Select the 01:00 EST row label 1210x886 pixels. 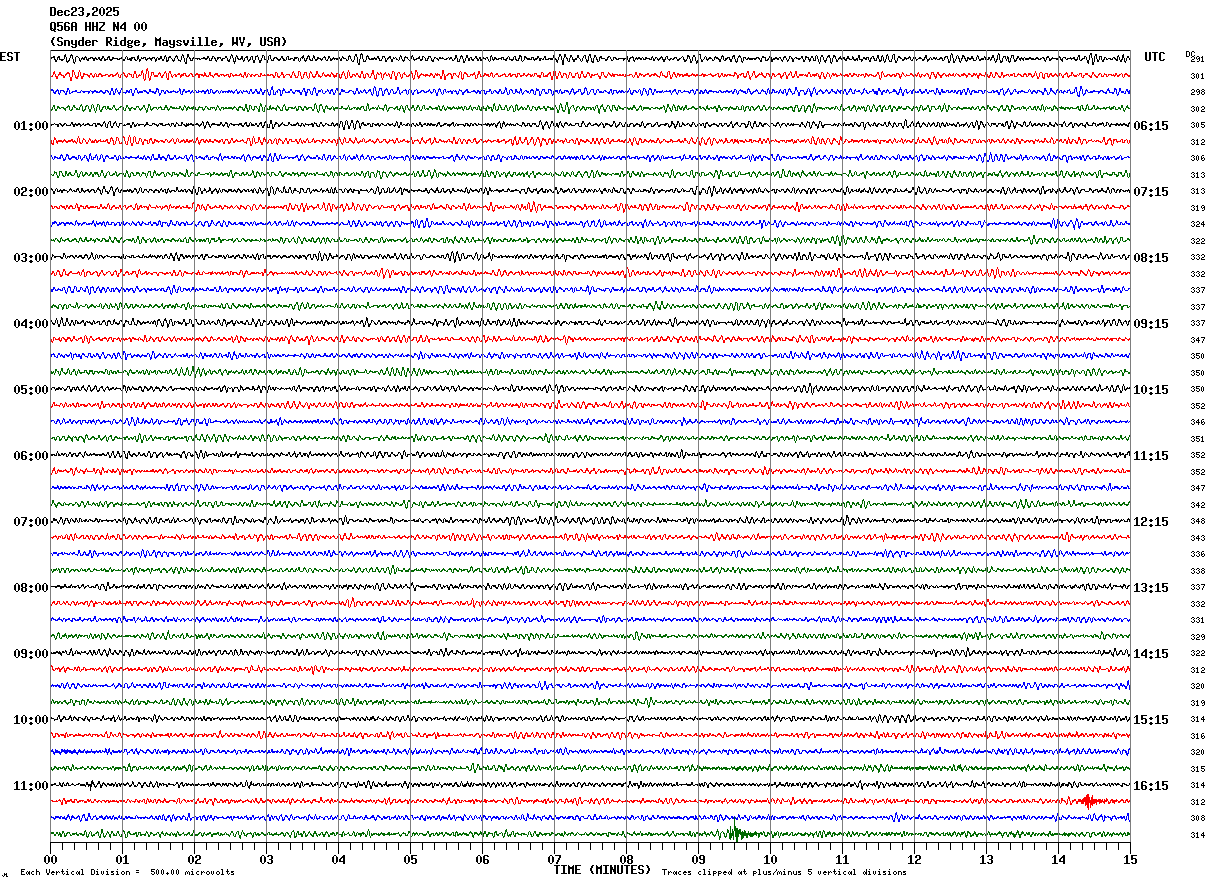[x=31, y=126]
